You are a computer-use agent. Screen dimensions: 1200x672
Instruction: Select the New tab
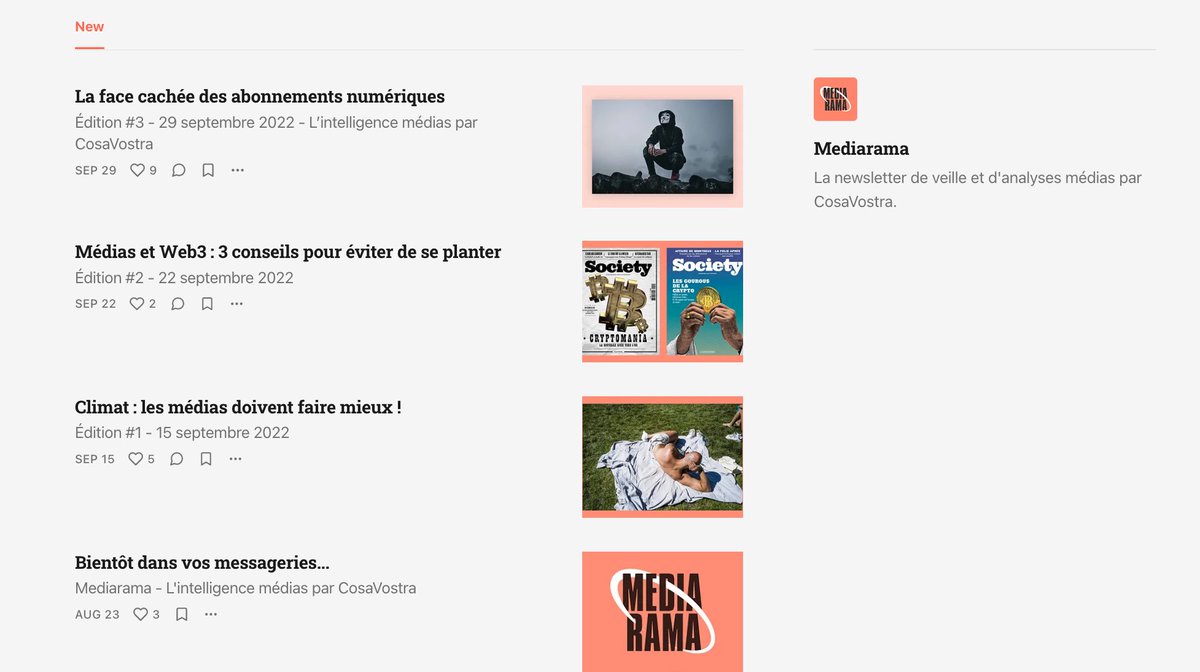coord(90,27)
